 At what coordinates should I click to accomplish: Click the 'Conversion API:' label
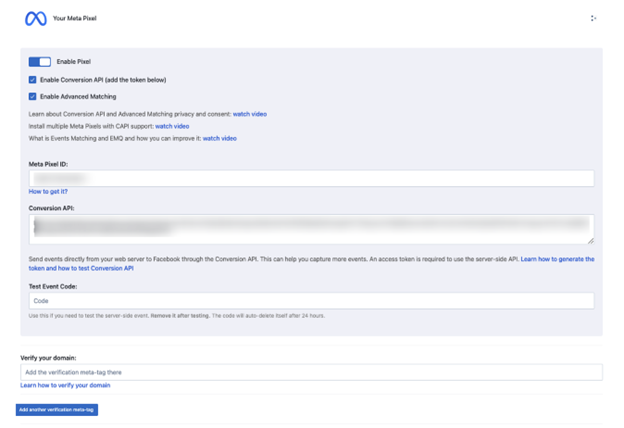51,208
